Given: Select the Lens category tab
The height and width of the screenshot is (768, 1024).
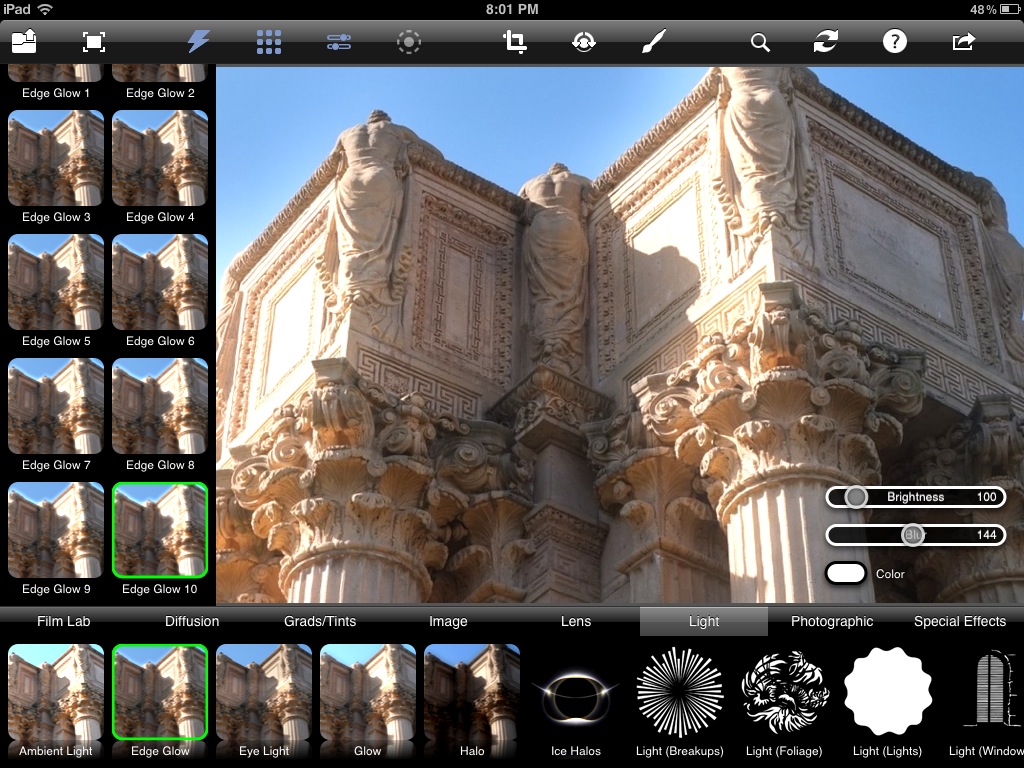Looking at the screenshot, I should coord(576,621).
